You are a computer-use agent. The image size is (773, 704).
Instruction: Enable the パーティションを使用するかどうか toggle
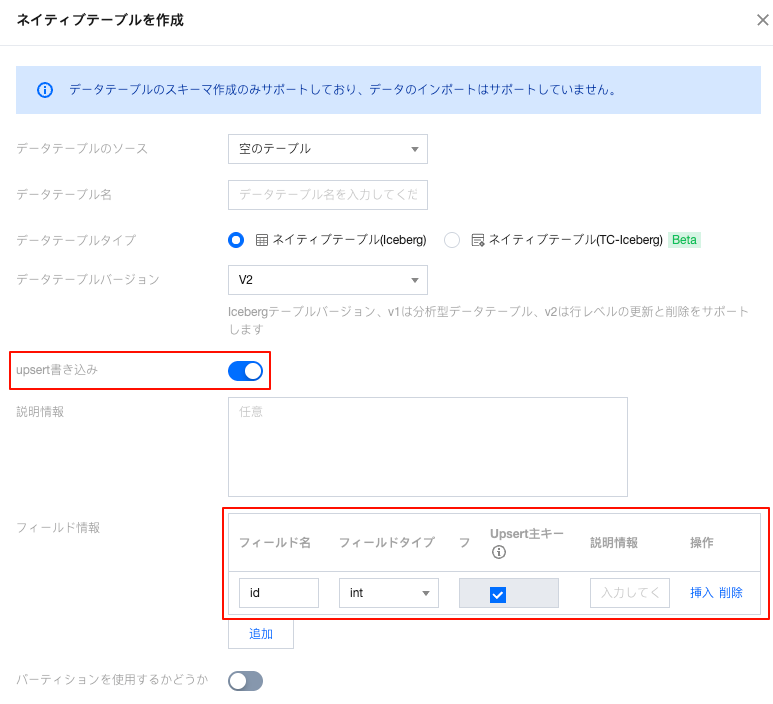point(246,681)
